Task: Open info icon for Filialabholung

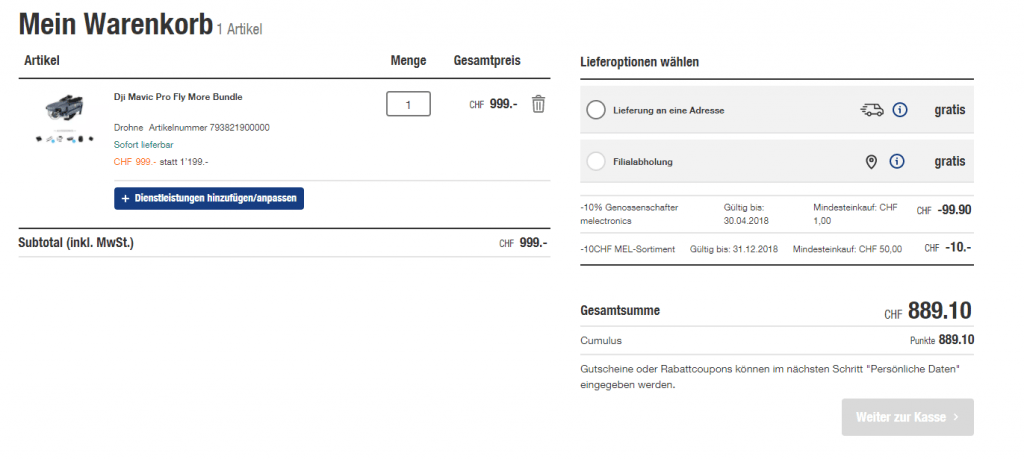Action: (x=897, y=161)
